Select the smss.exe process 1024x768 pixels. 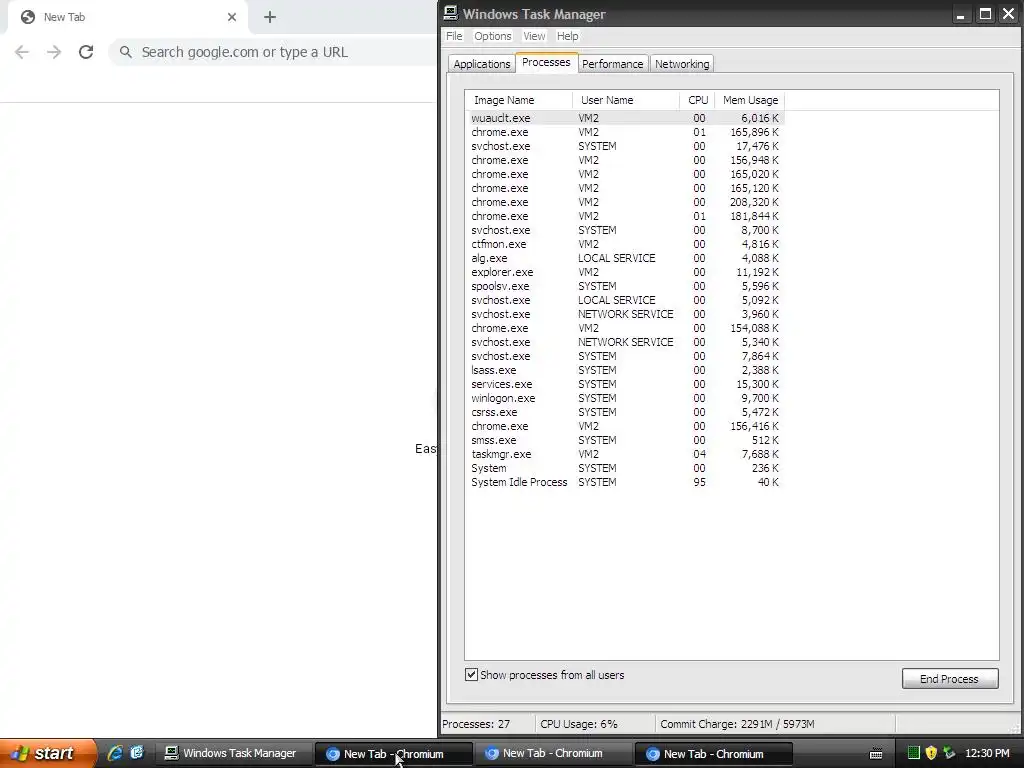[x=625, y=440]
